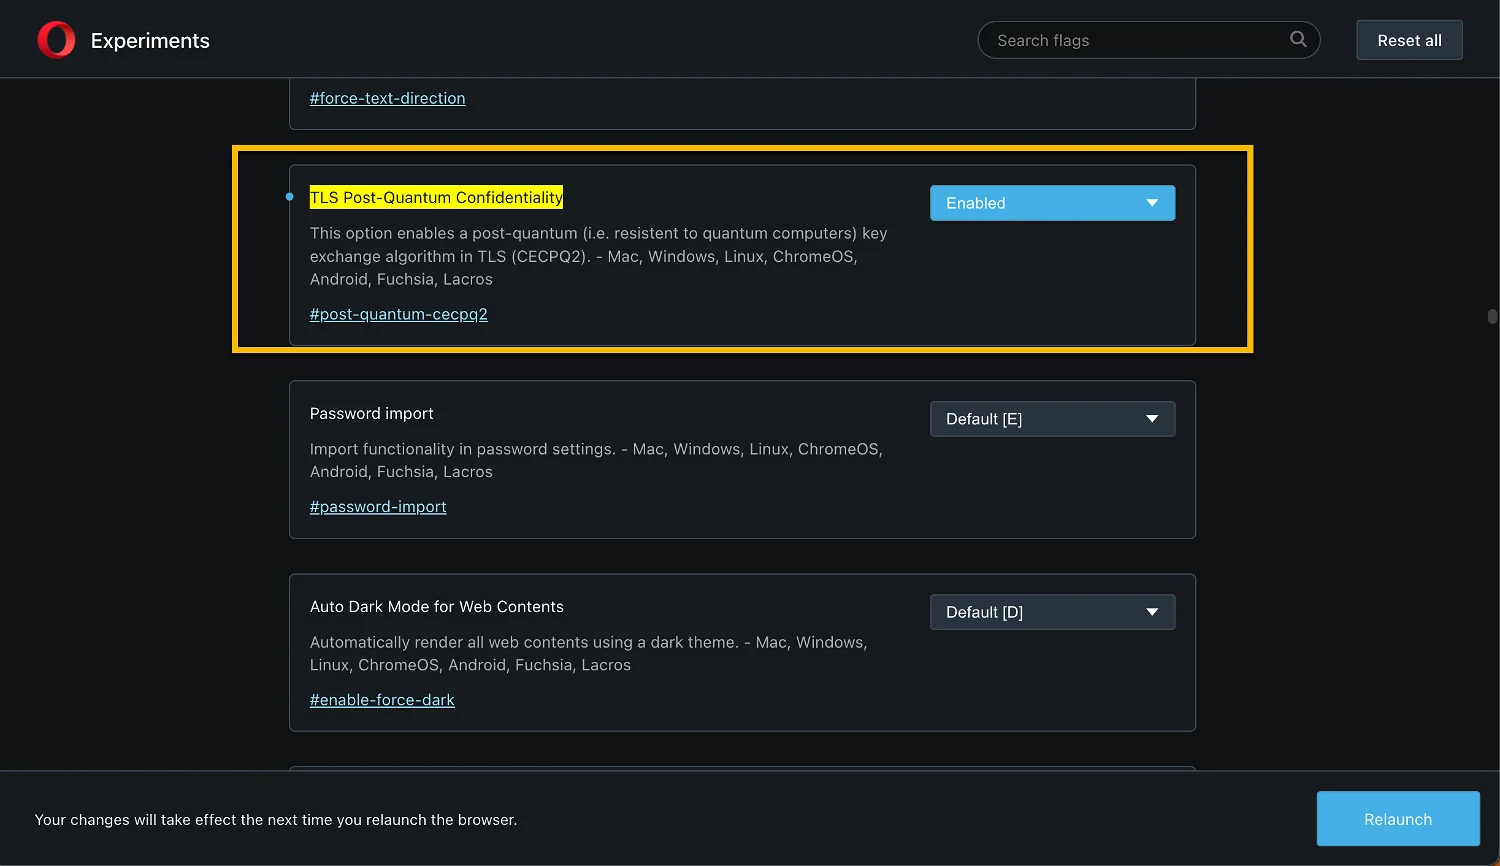Click the Opera logo icon
This screenshot has width=1500, height=866.
56,40
